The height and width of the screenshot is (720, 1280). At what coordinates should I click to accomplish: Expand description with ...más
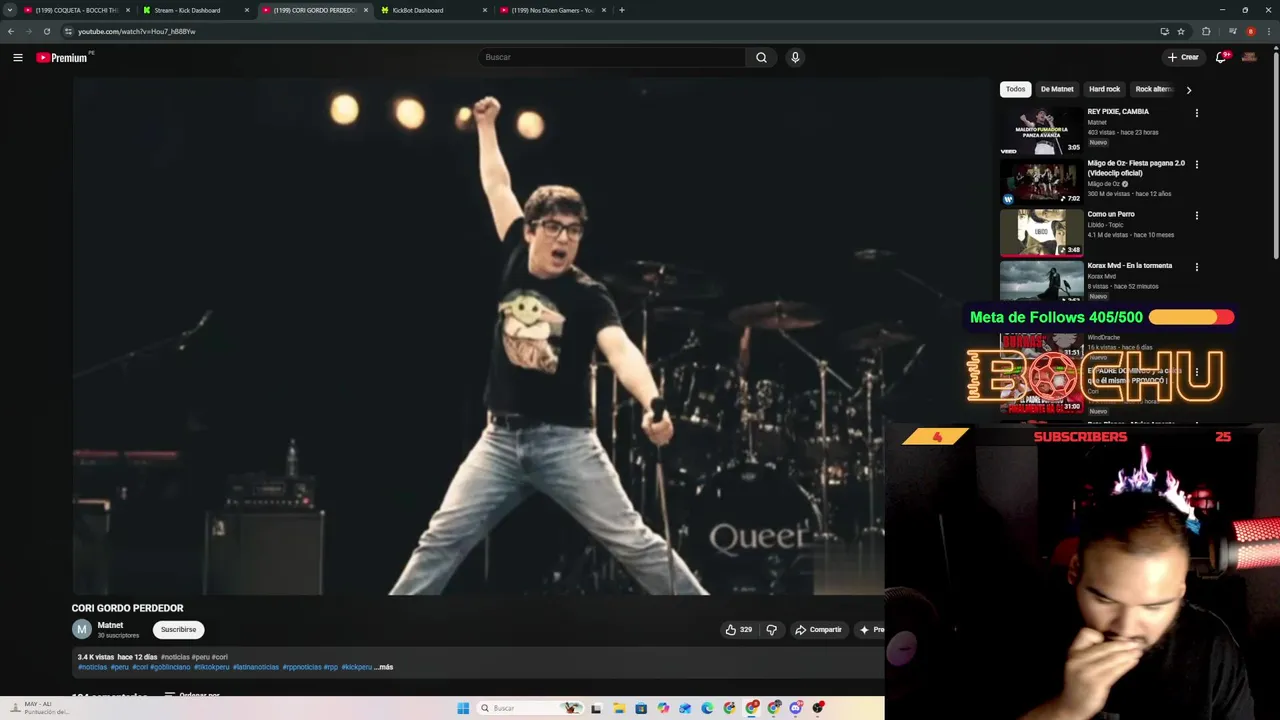coord(384,667)
